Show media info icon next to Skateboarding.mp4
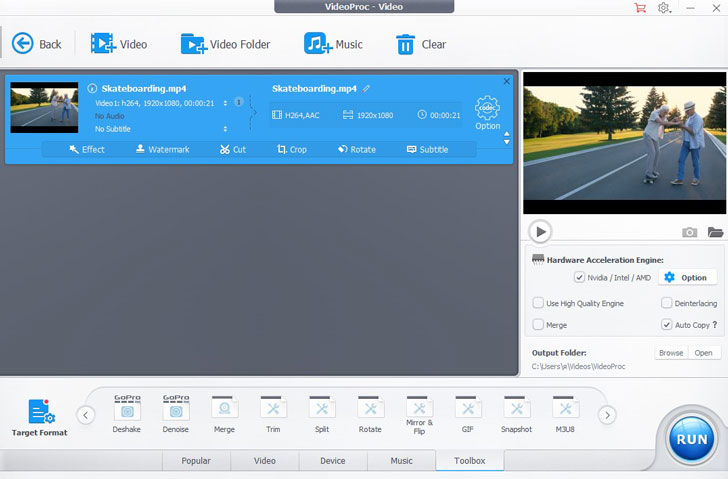Screen dimensions: 728x479 pos(92,88)
